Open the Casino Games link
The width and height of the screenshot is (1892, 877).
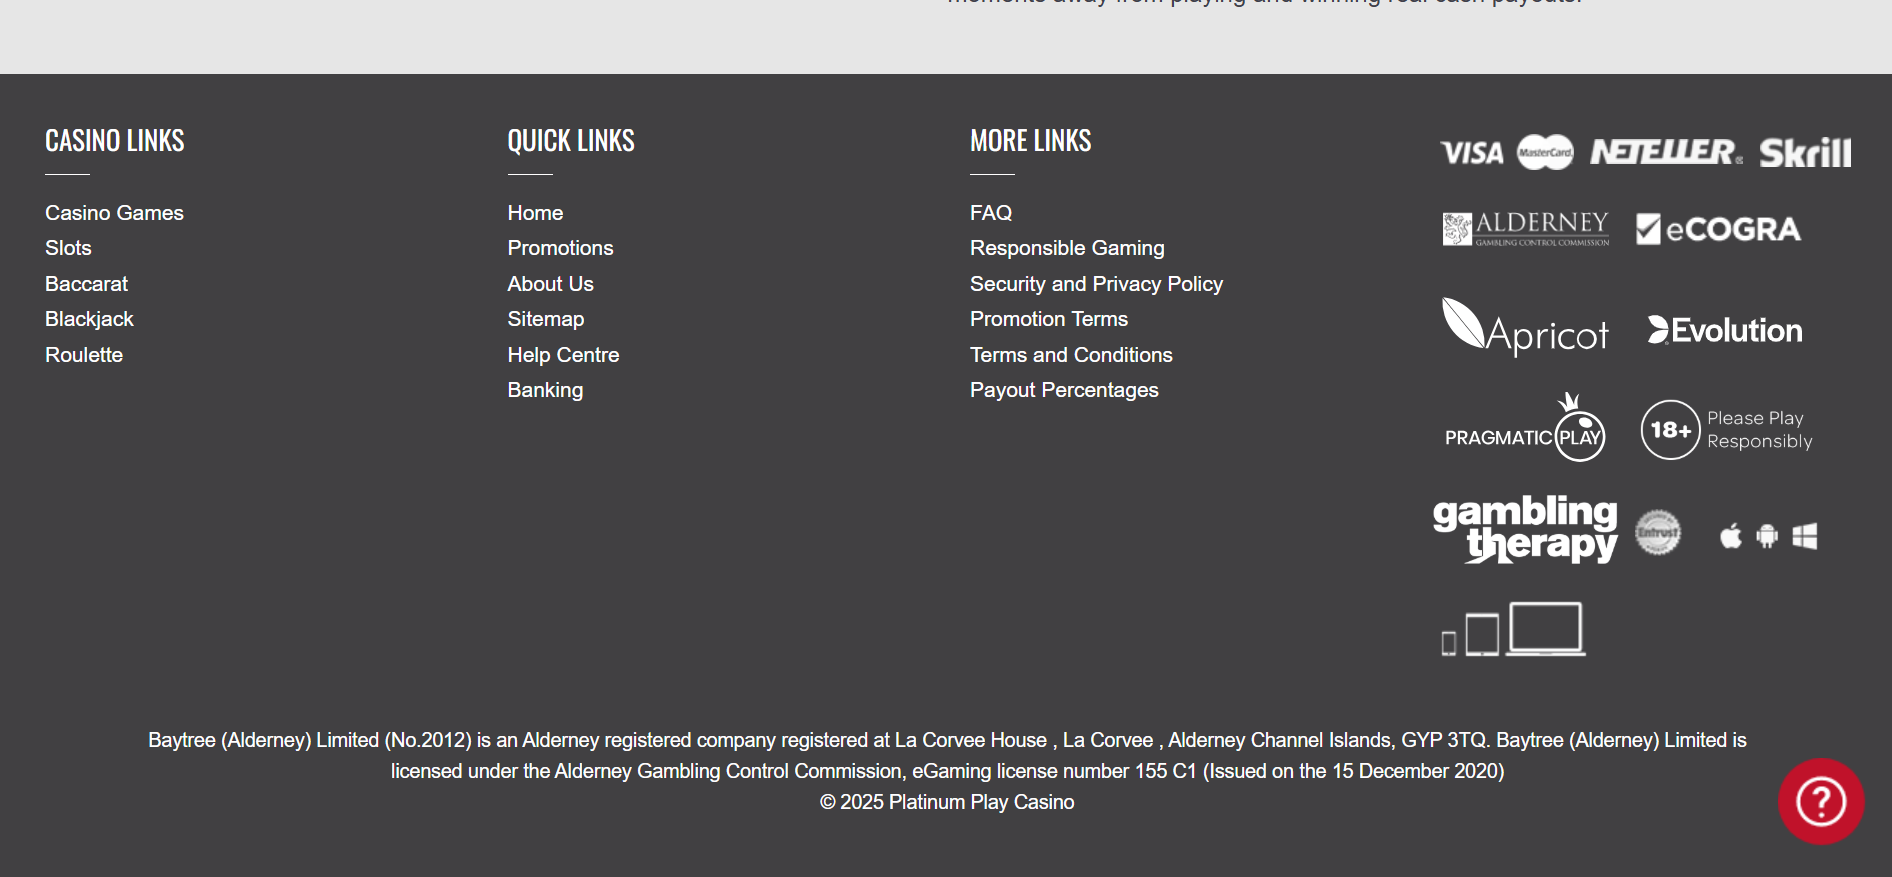[114, 213]
